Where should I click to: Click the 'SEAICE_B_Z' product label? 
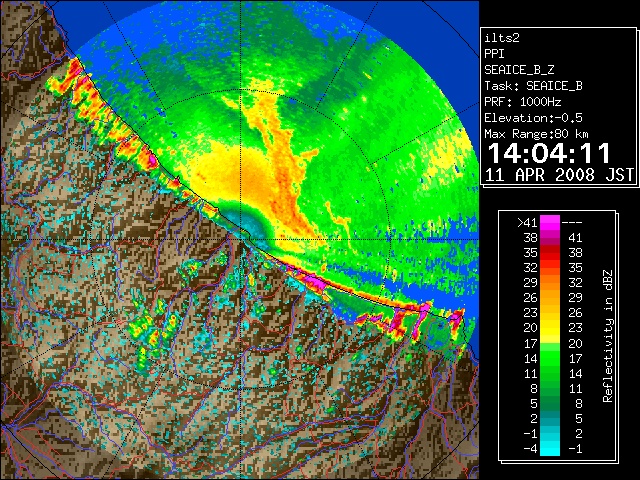(x=519, y=70)
